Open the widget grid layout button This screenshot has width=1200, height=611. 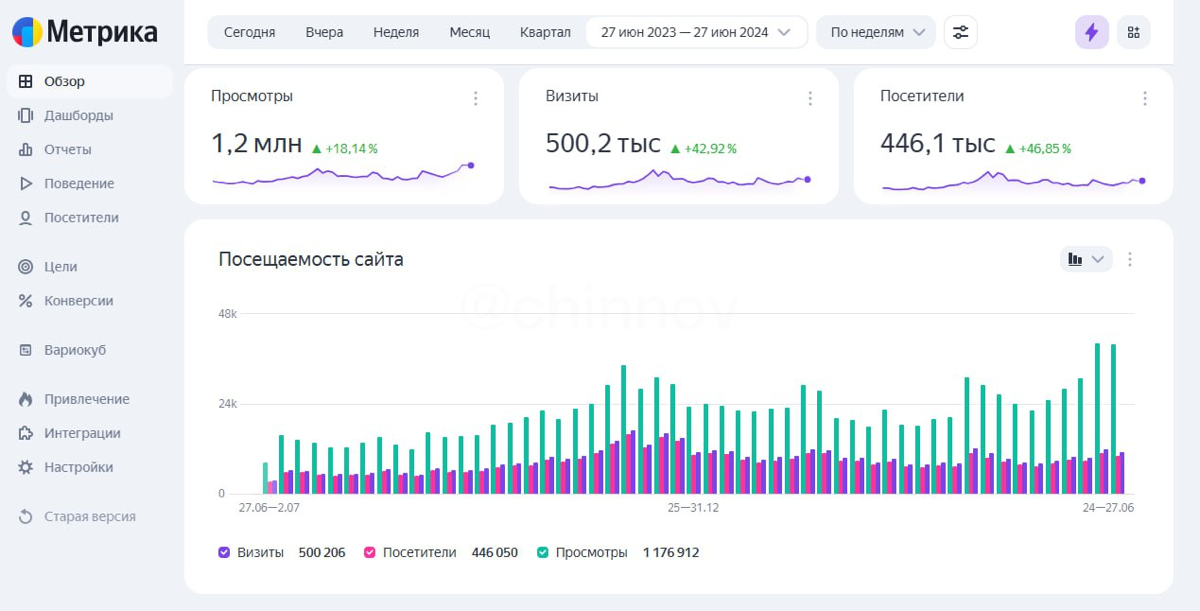[1133, 32]
